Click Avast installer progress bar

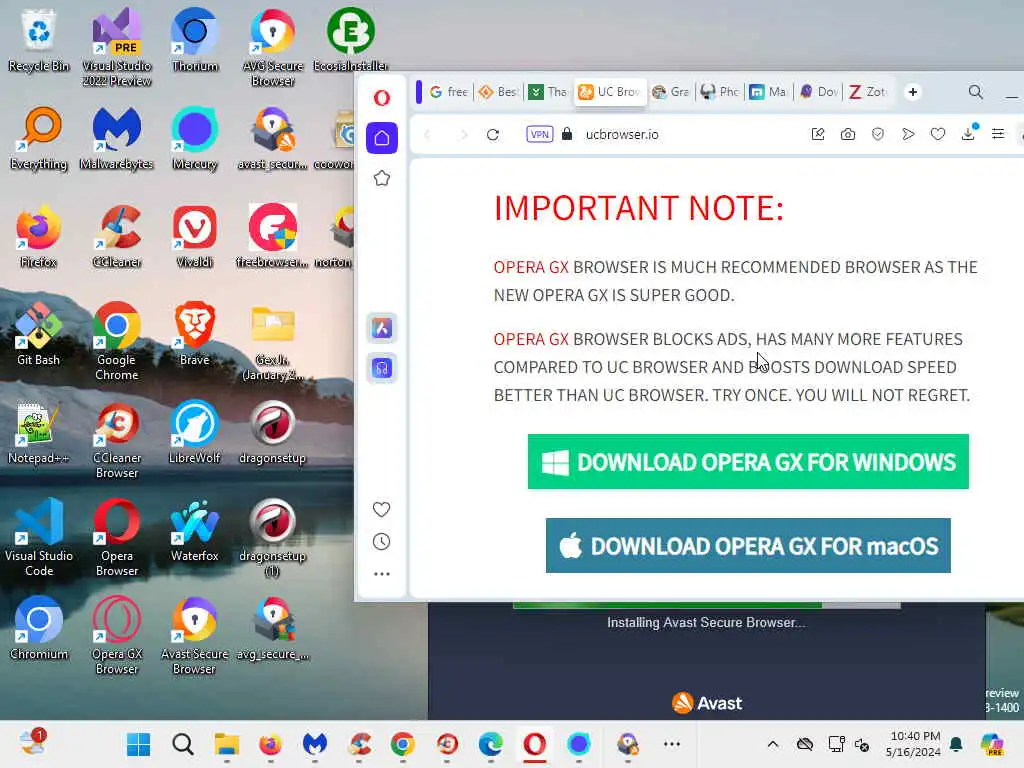pos(707,605)
